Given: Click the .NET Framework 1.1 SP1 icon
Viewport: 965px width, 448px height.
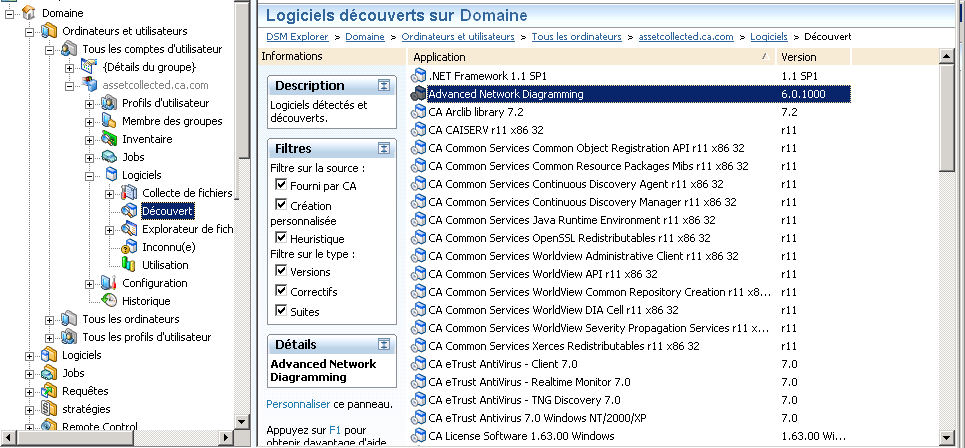Looking at the screenshot, I should click(419, 76).
